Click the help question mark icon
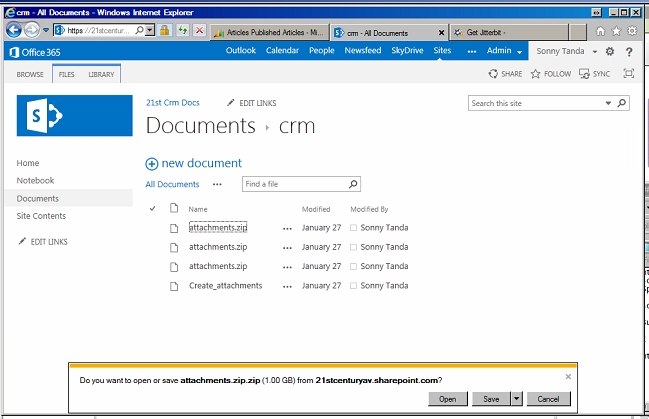This screenshot has width=649, height=419. click(x=629, y=52)
